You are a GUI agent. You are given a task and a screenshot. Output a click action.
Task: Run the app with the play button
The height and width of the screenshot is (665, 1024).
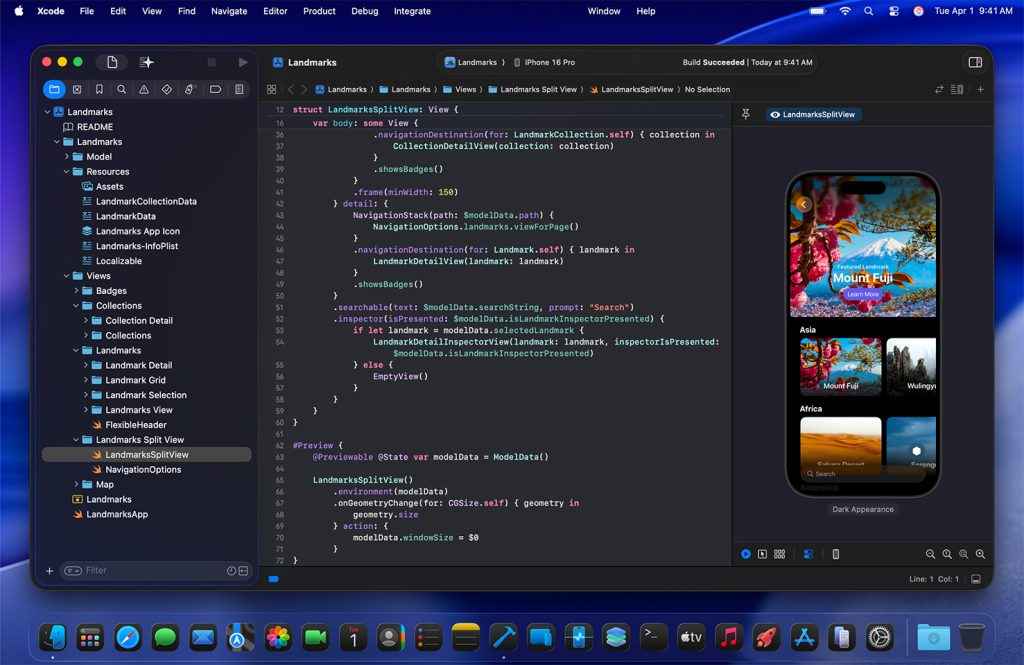(243, 61)
